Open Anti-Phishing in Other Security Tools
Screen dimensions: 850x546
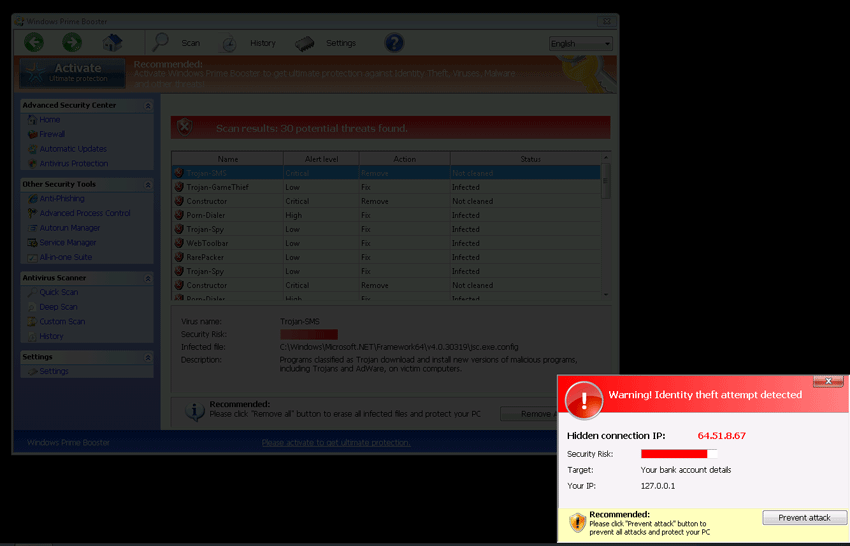(x=61, y=199)
